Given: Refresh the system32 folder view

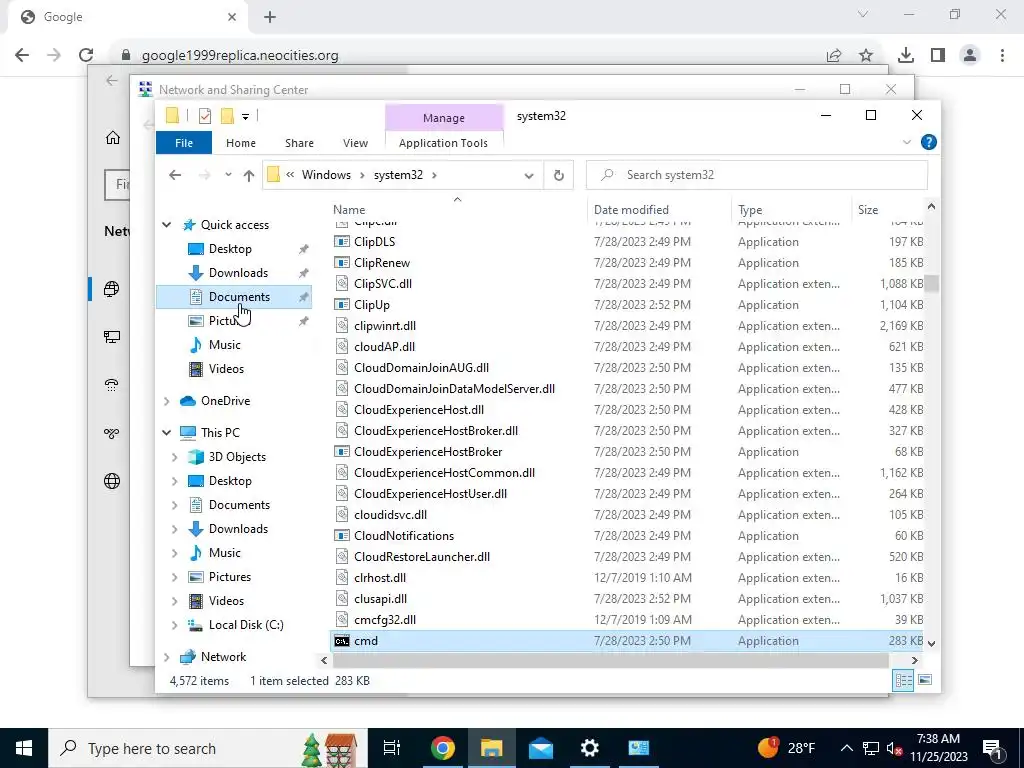Looking at the screenshot, I should 558,175.
